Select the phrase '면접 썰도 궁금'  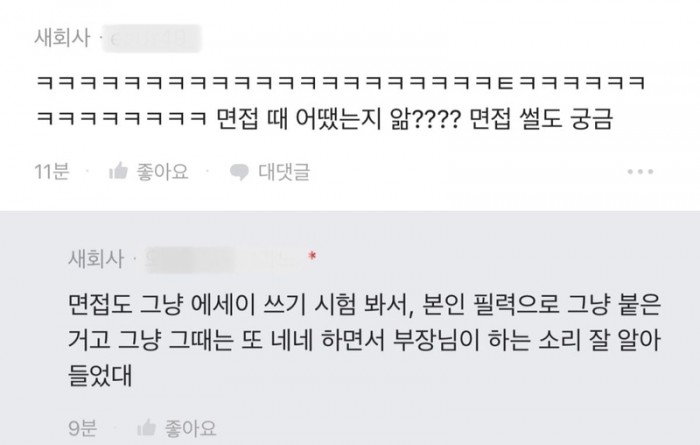[542, 119]
